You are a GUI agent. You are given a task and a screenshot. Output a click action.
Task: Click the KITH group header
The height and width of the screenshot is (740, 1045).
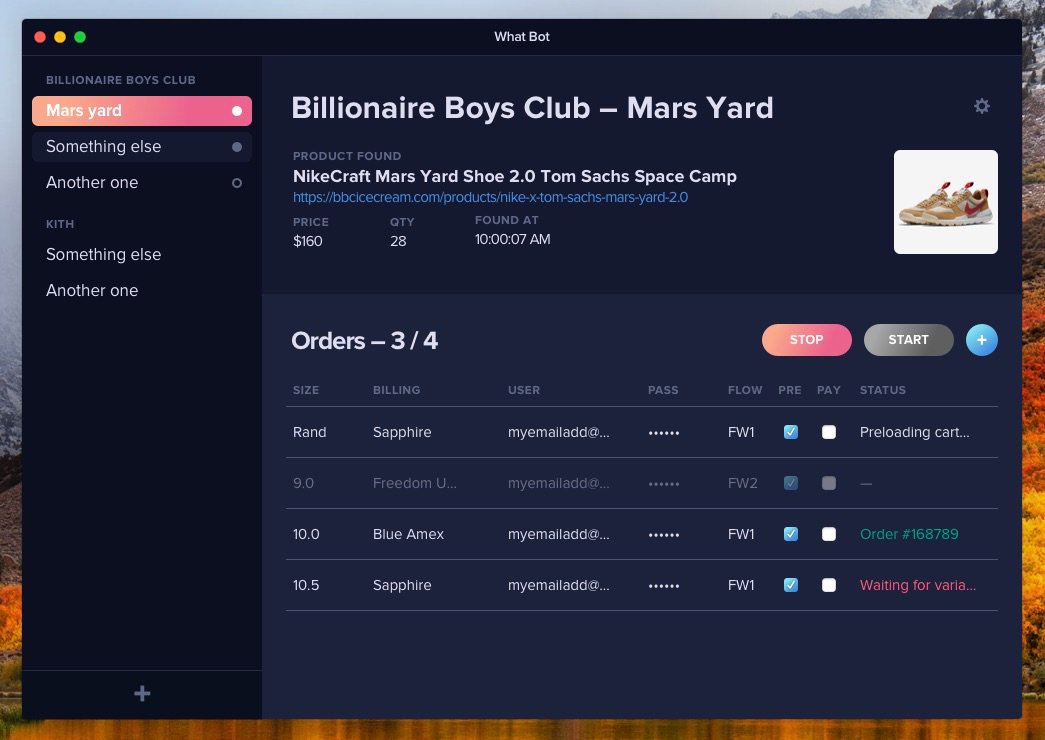click(x=60, y=224)
